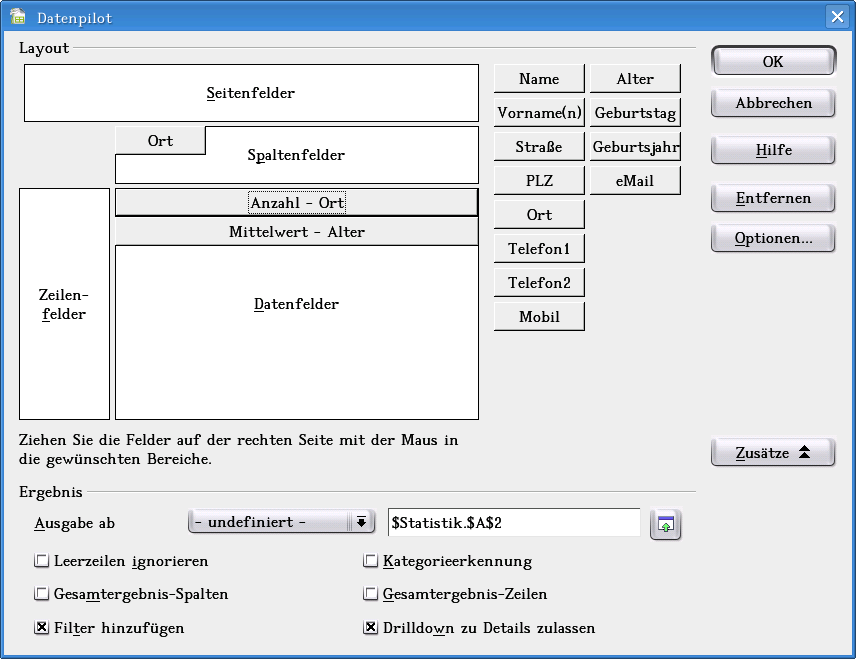Select the Anzahl - Ort data field
The image size is (856, 659).
pos(297,202)
